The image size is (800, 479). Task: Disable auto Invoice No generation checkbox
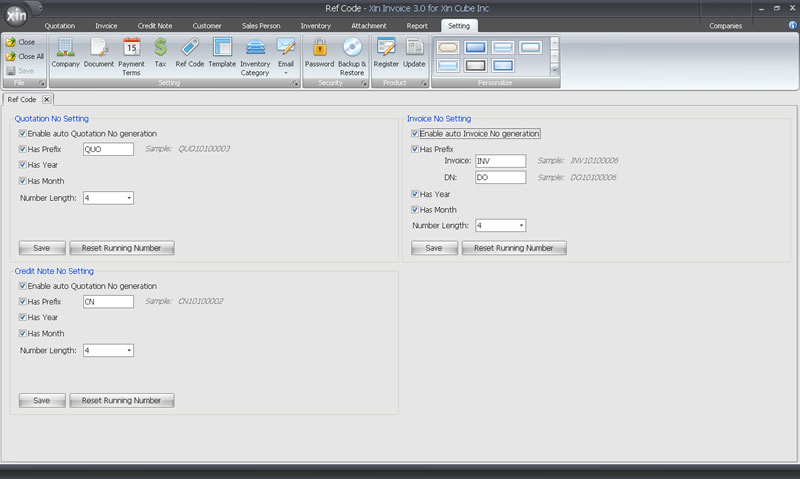415,133
